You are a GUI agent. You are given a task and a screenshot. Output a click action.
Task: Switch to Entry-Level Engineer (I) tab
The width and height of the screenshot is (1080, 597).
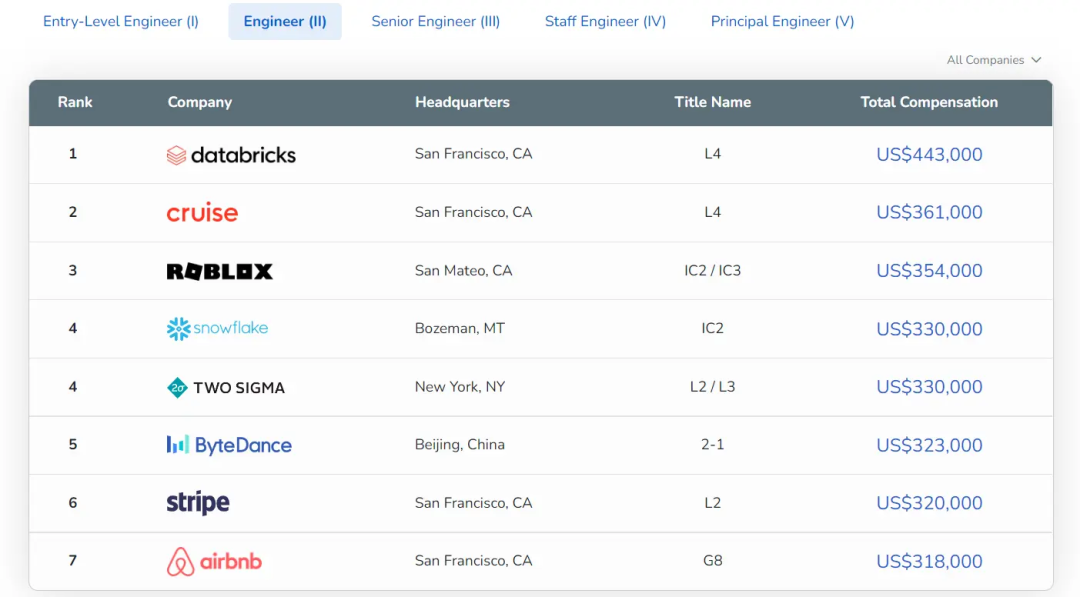tap(121, 21)
